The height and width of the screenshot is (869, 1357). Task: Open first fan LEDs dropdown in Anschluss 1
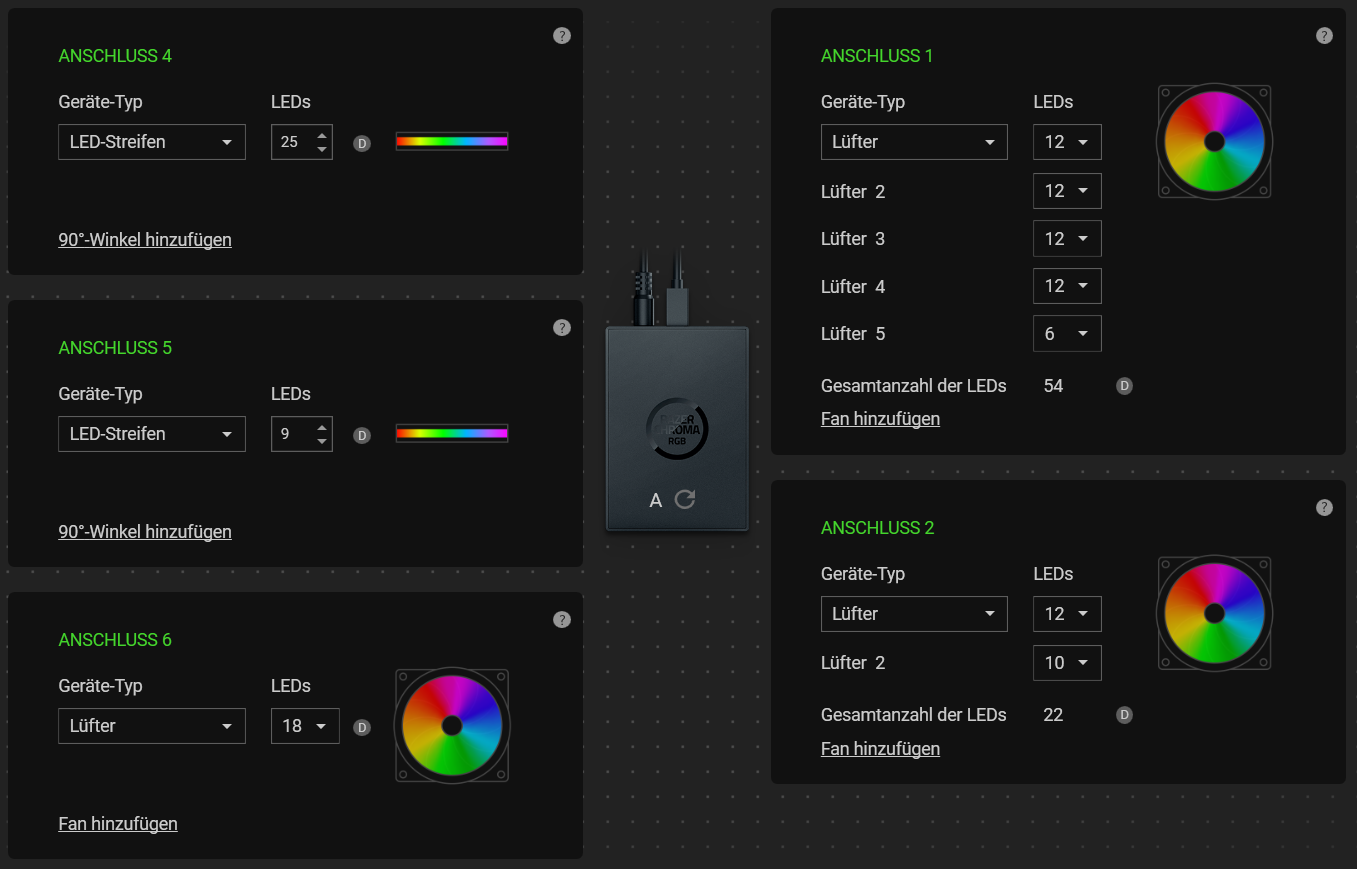(x=1067, y=142)
